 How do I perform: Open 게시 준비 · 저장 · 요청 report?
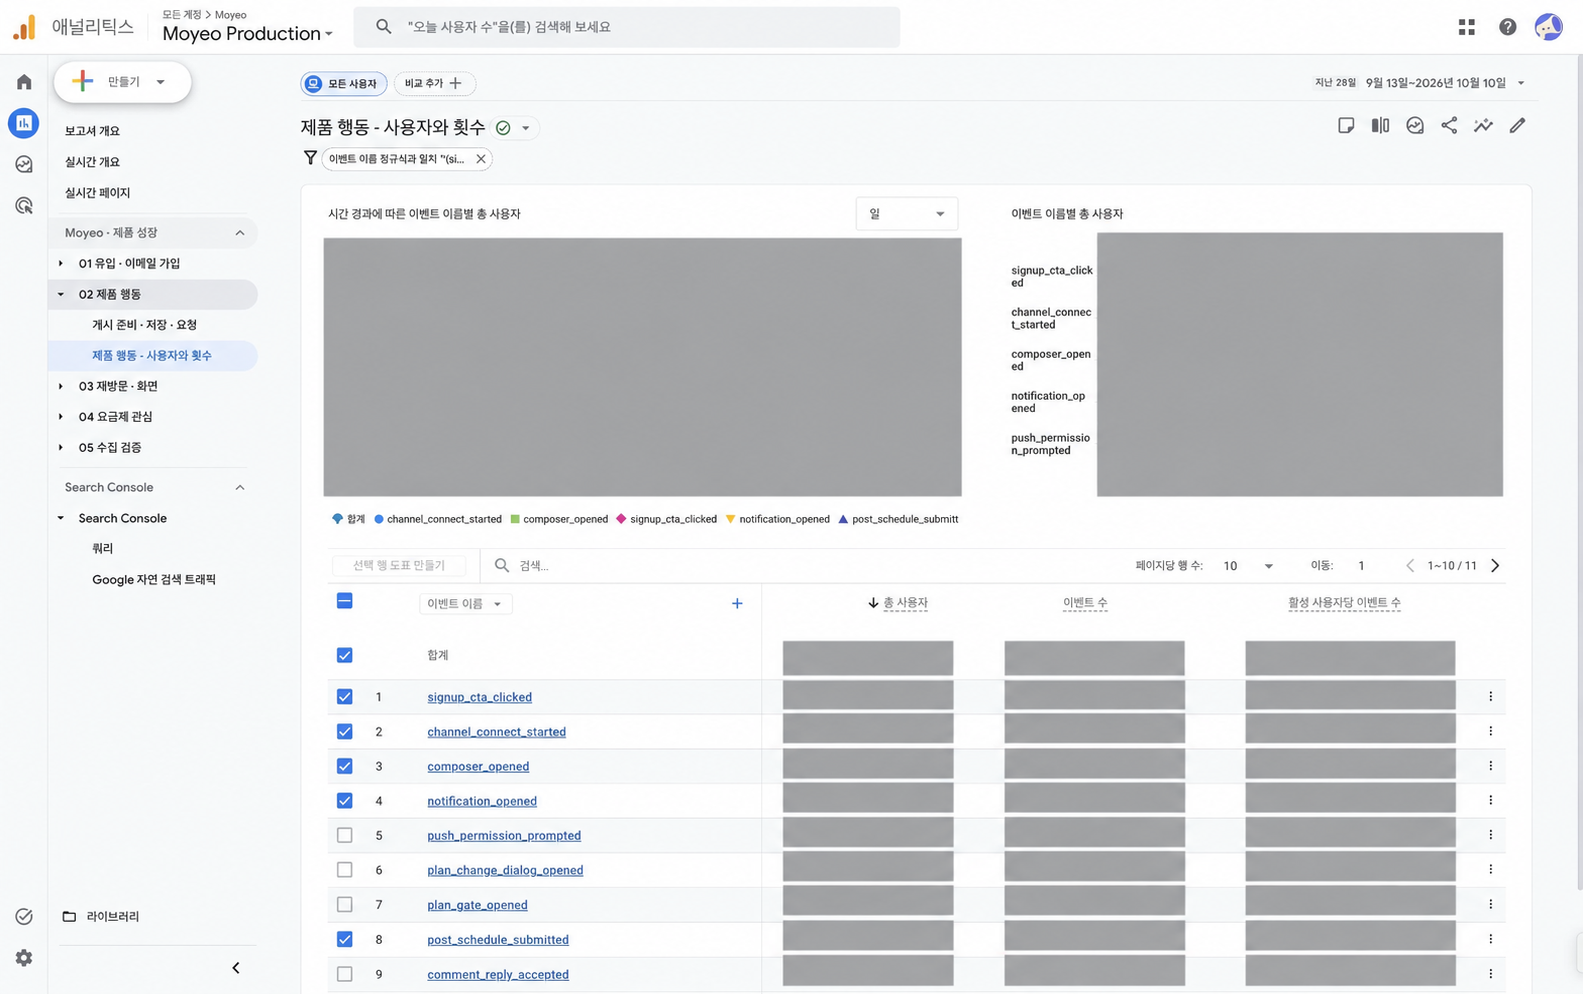coord(144,325)
